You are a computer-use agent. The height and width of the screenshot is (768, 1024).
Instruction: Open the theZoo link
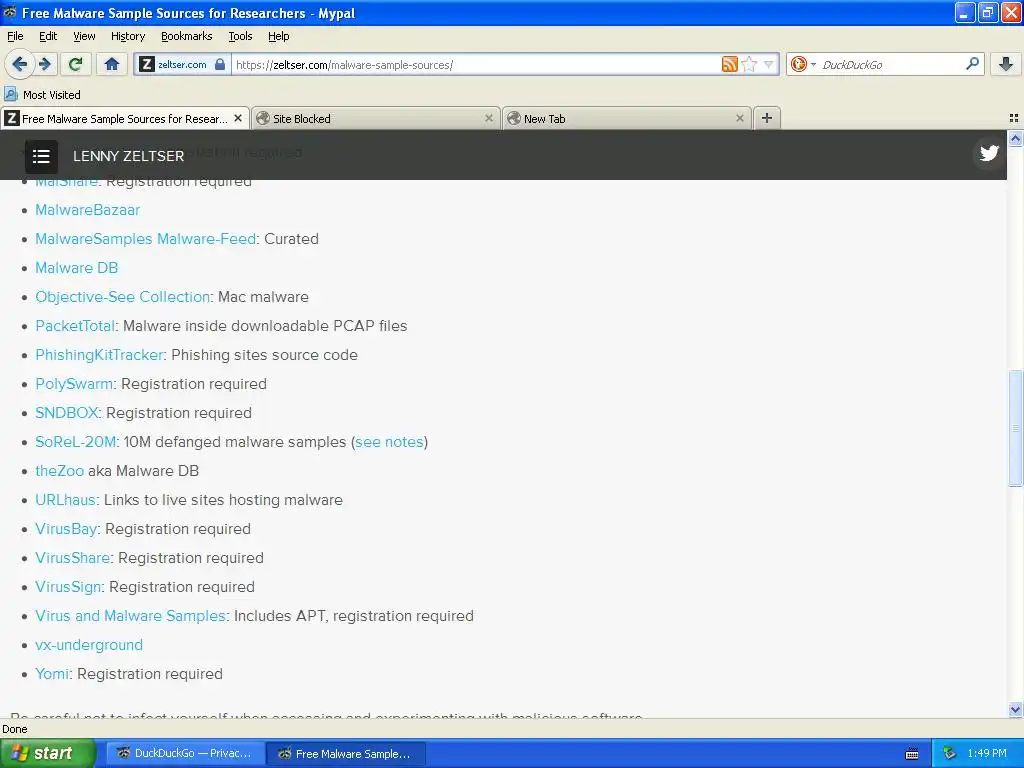(x=59, y=471)
